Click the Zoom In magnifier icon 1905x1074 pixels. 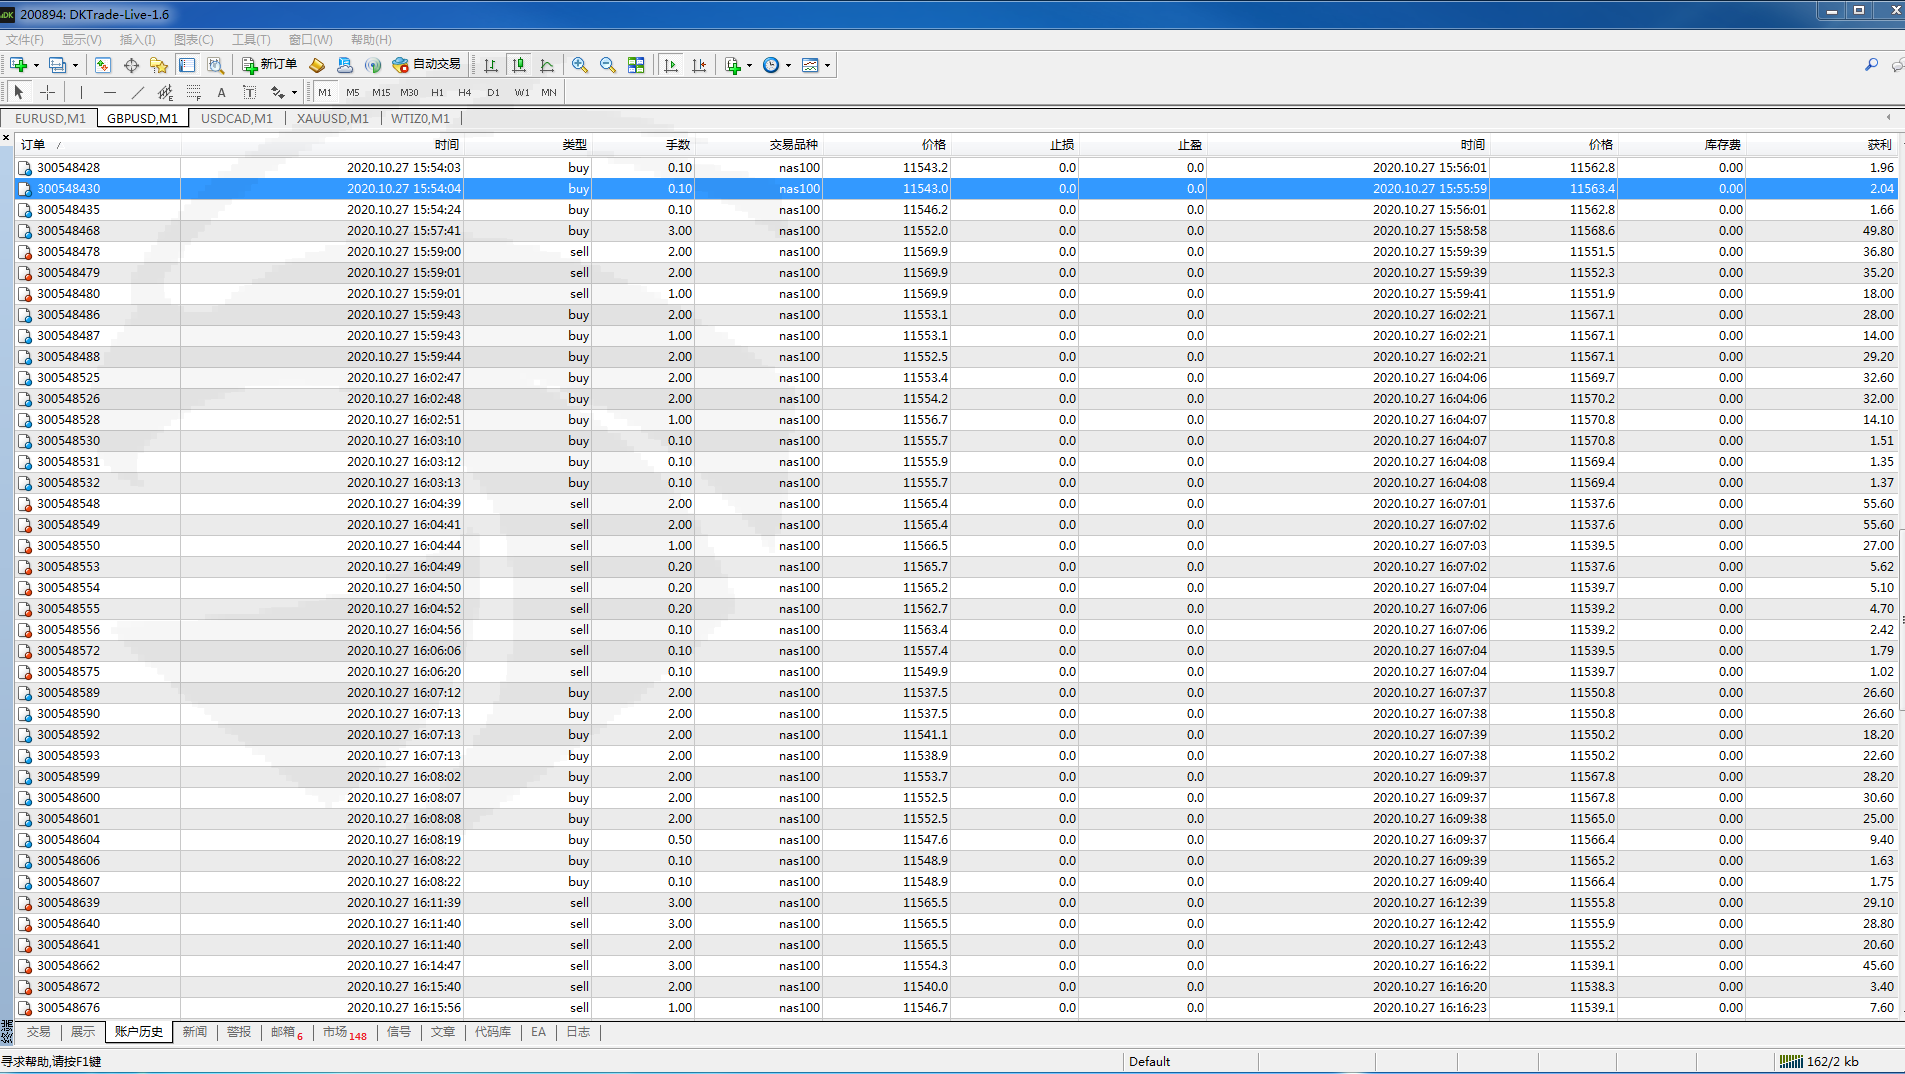pyautogui.click(x=580, y=65)
